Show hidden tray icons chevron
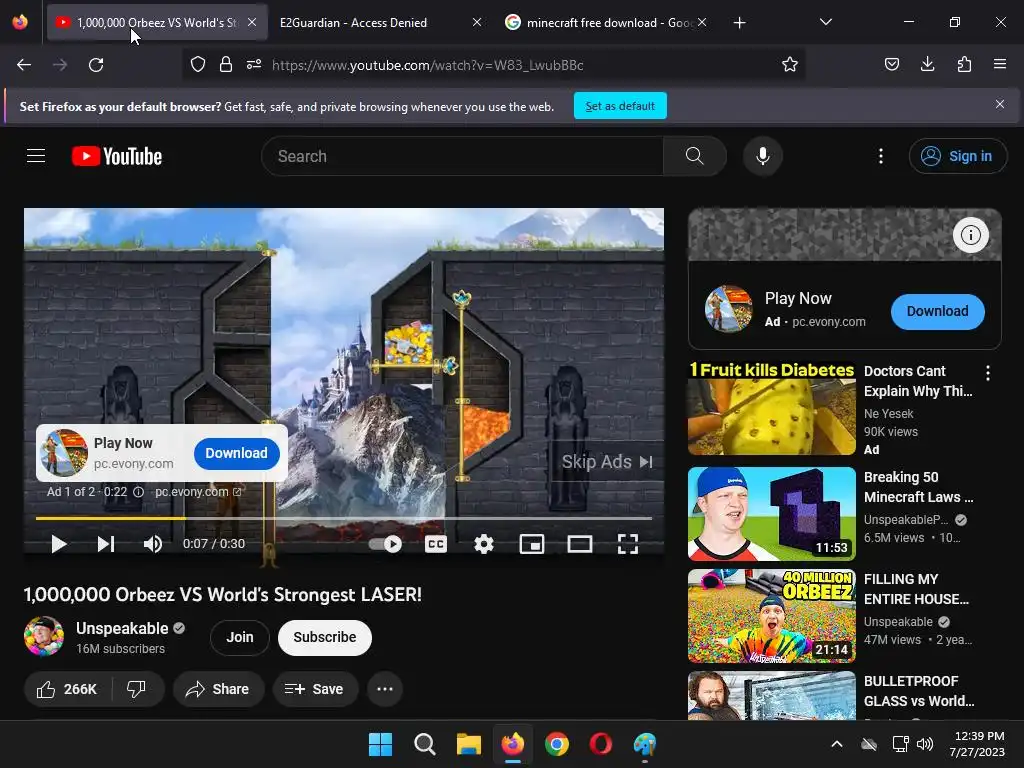 point(837,744)
